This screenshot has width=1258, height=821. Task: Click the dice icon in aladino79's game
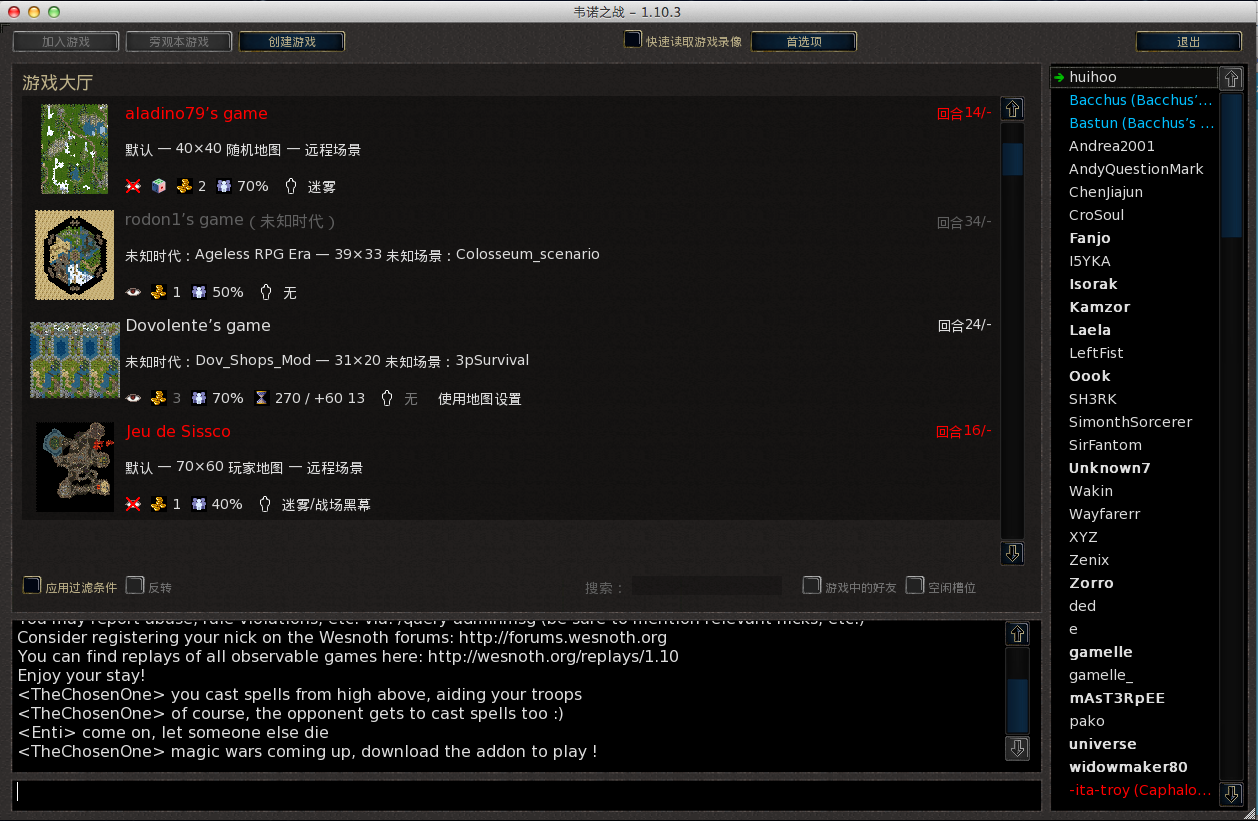pyautogui.click(x=158, y=186)
